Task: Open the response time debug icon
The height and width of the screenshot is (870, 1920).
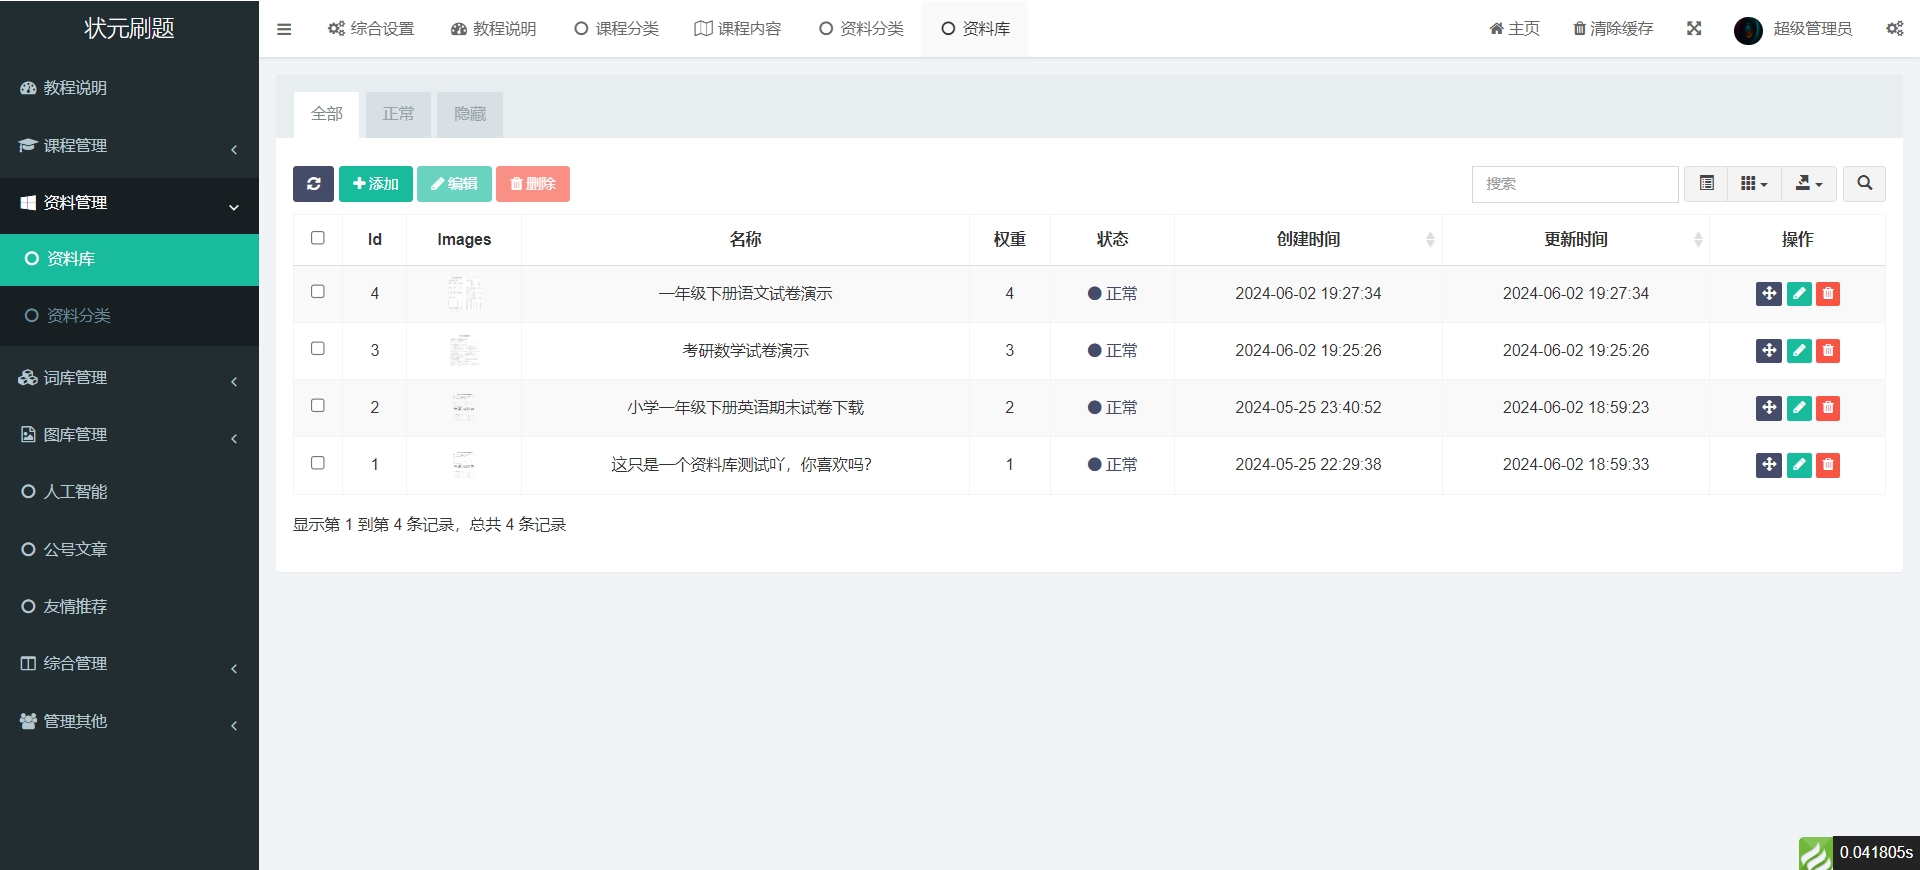Action: pos(1816,853)
